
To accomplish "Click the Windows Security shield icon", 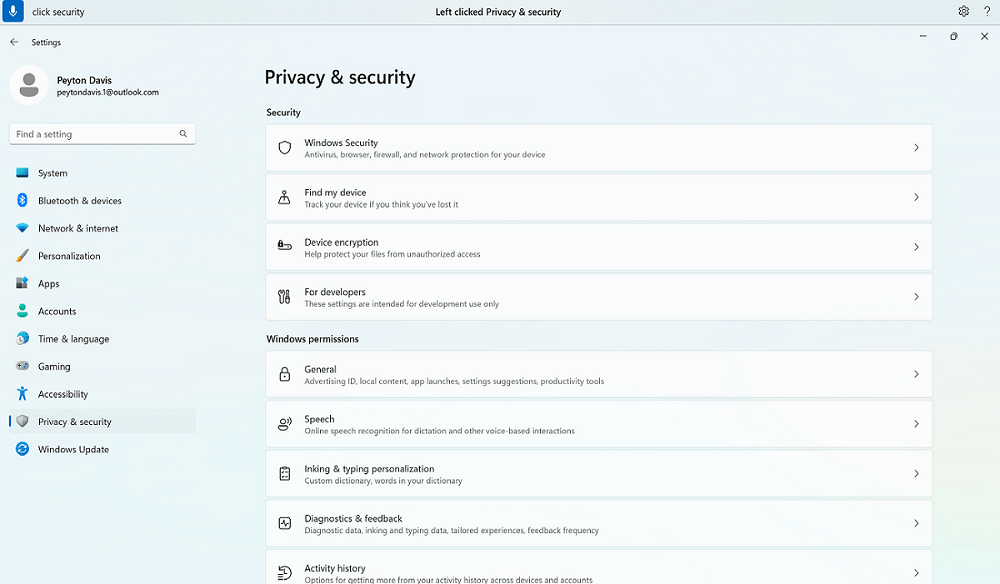I will 285,146.
